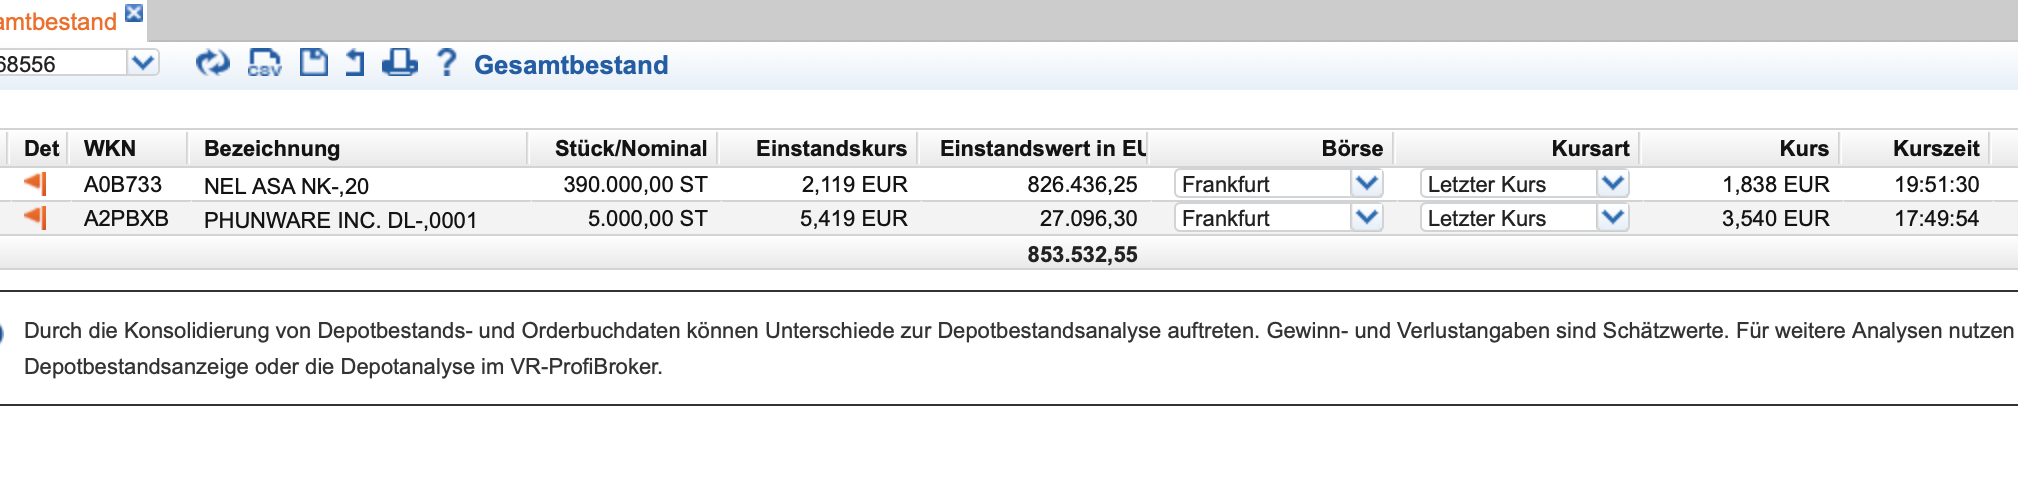Open Kursart dropdown for NEL ASA
Image resolution: width=2018 pixels, height=480 pixels.
click(x=1612, y=183)
